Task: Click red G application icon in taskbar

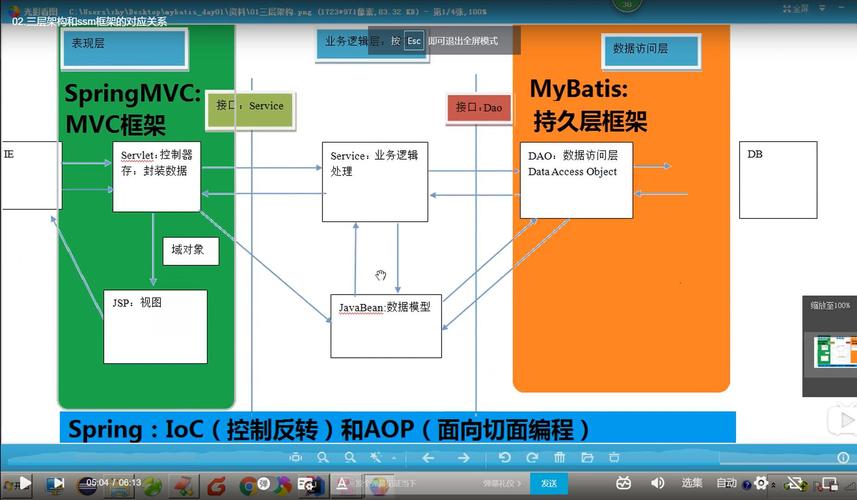Action: (216, 485)
